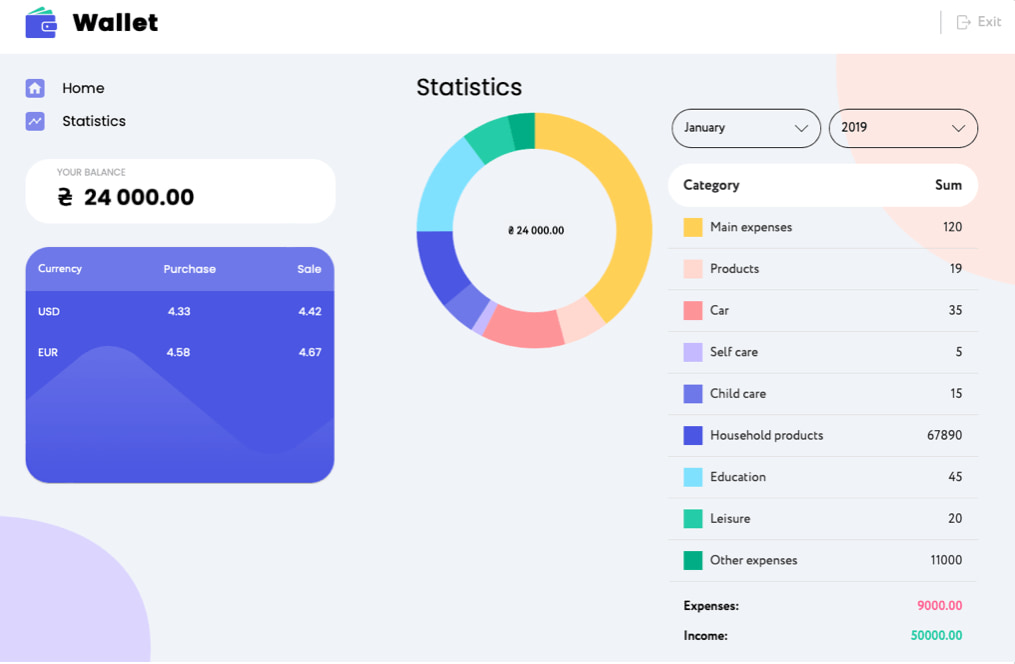Click the Household products blue swatch
Viewport: 1015px width, 664px height.
pyautogui.click(x=693, y=436)
